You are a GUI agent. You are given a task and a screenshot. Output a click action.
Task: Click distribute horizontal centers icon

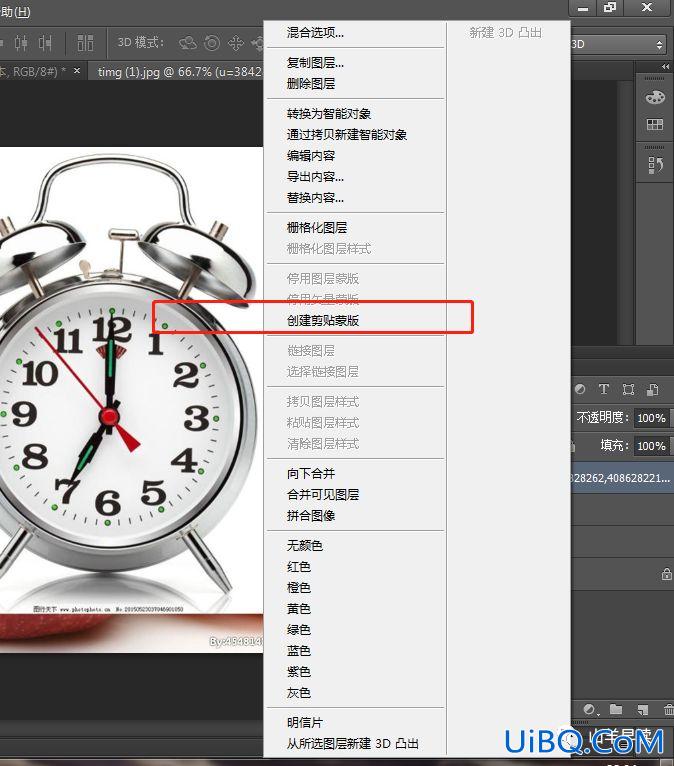(21, 43)
